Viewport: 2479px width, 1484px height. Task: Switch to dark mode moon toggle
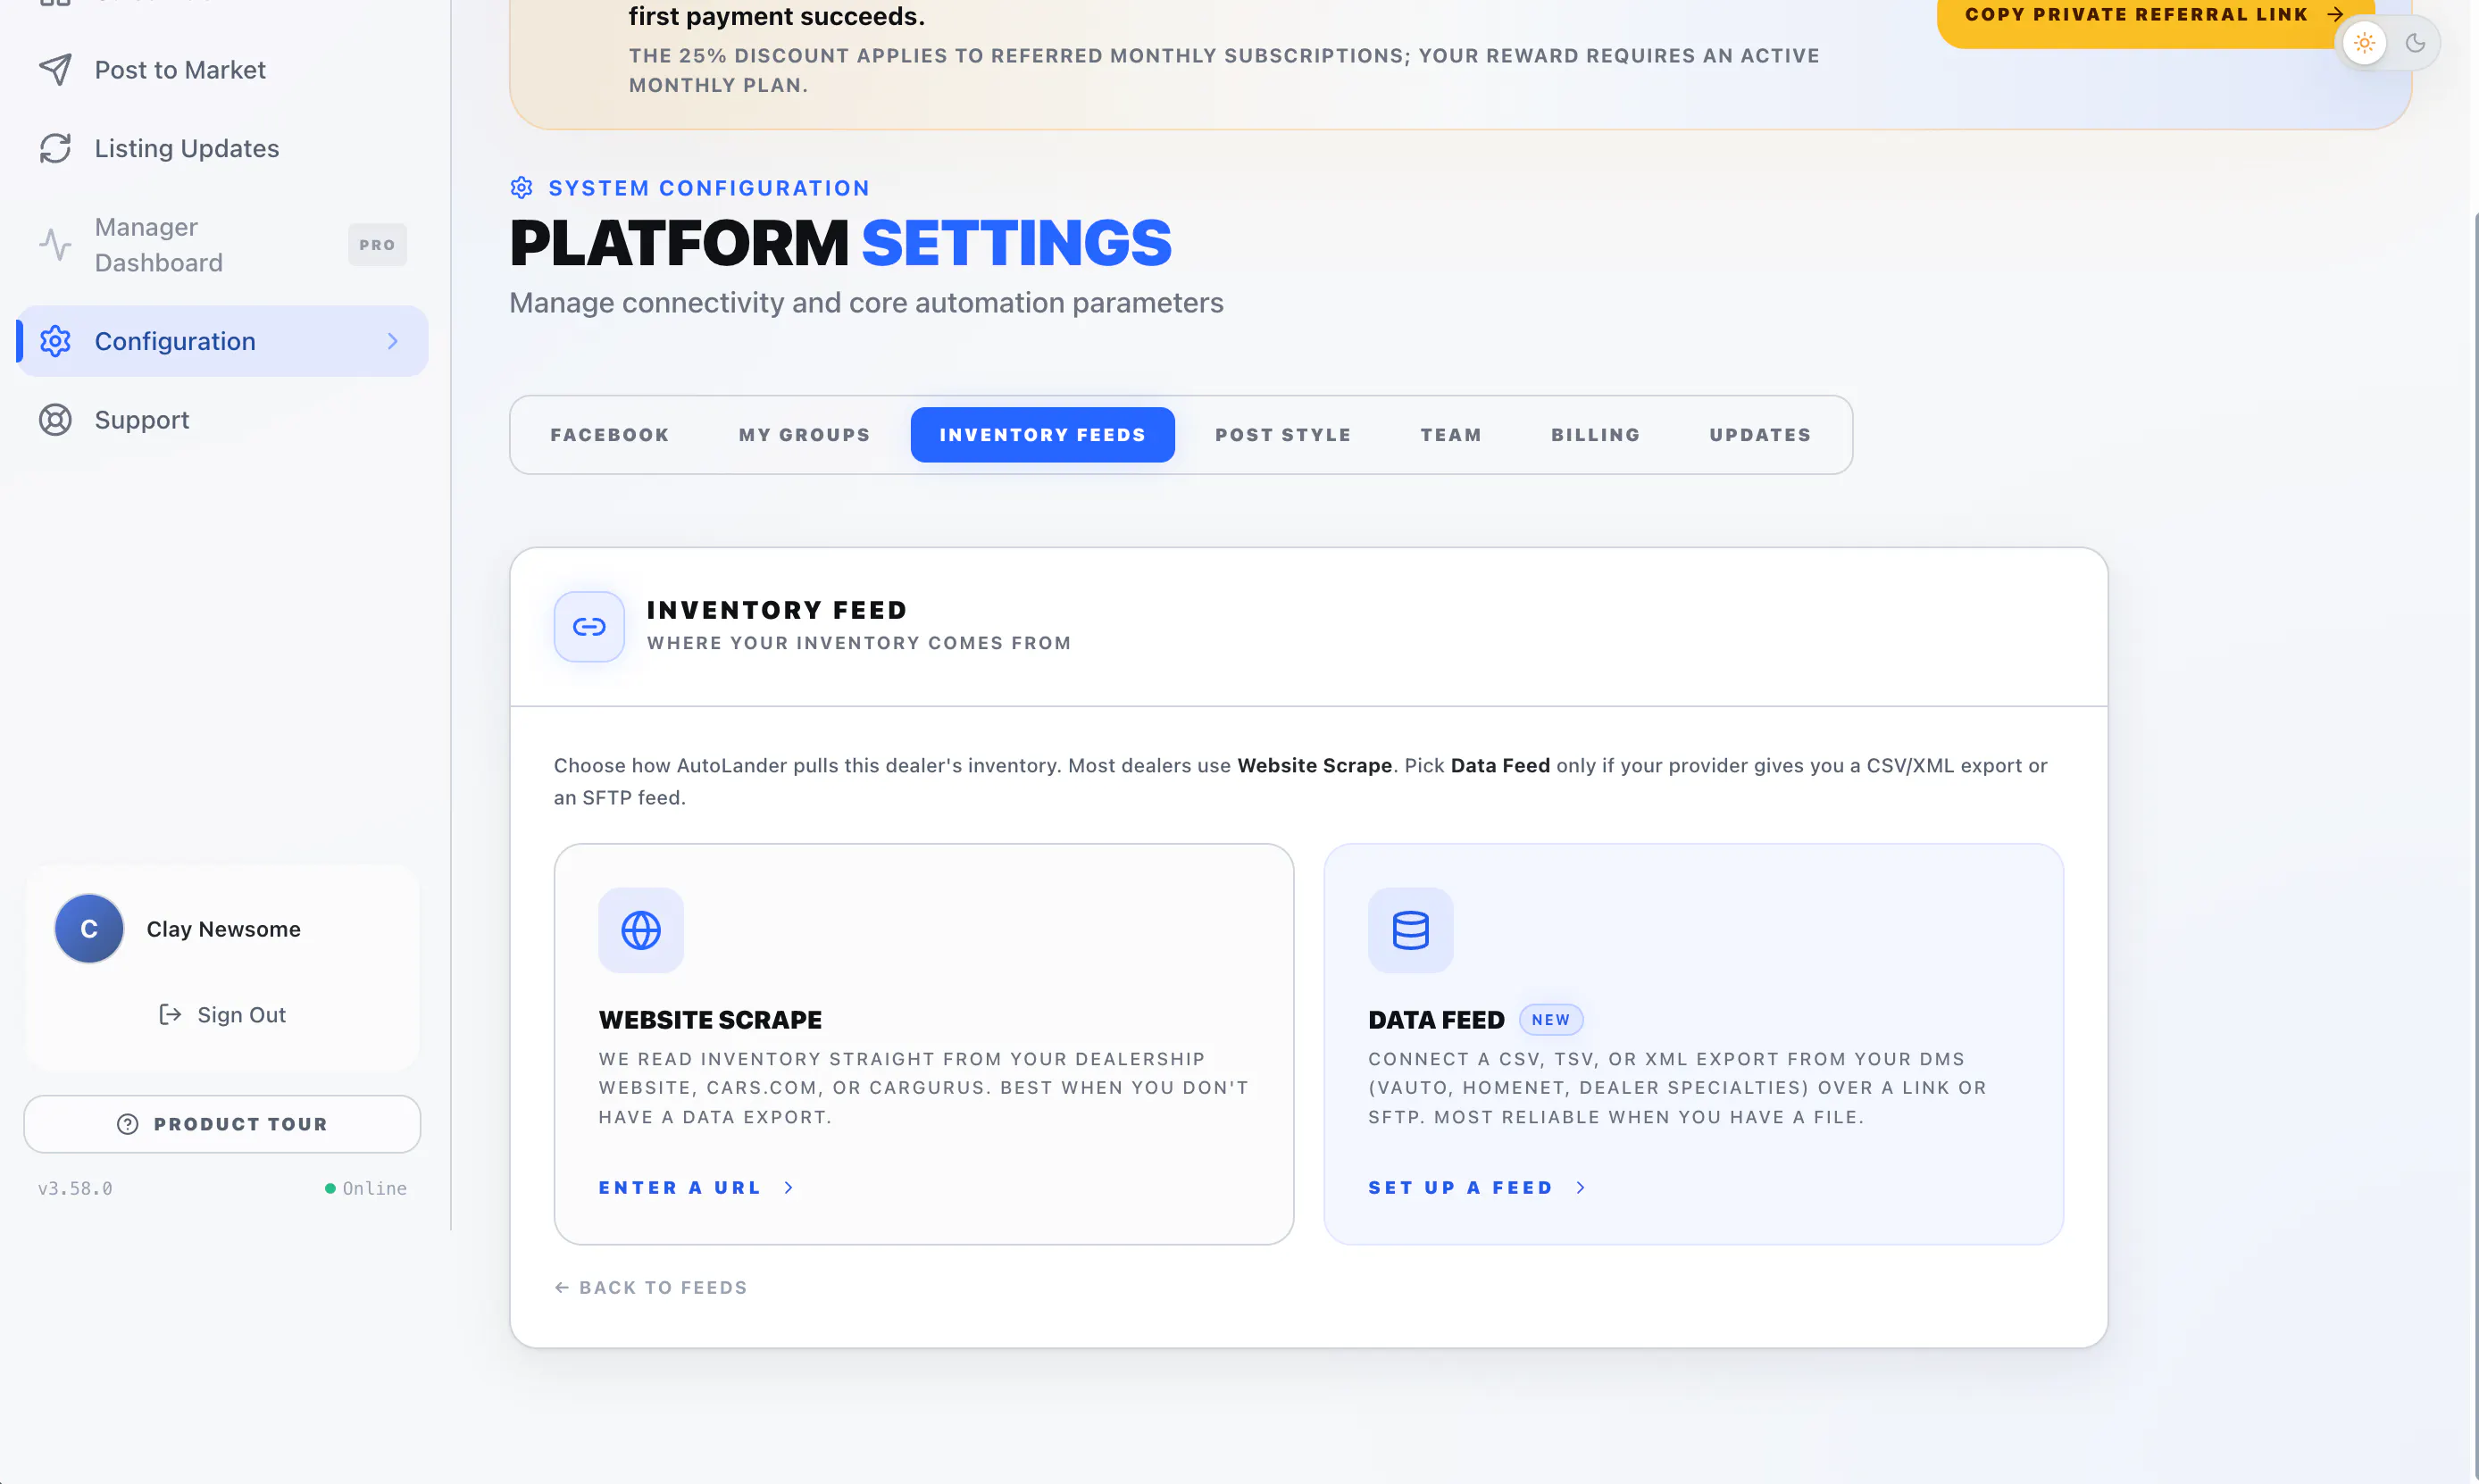coord(2415,43)
